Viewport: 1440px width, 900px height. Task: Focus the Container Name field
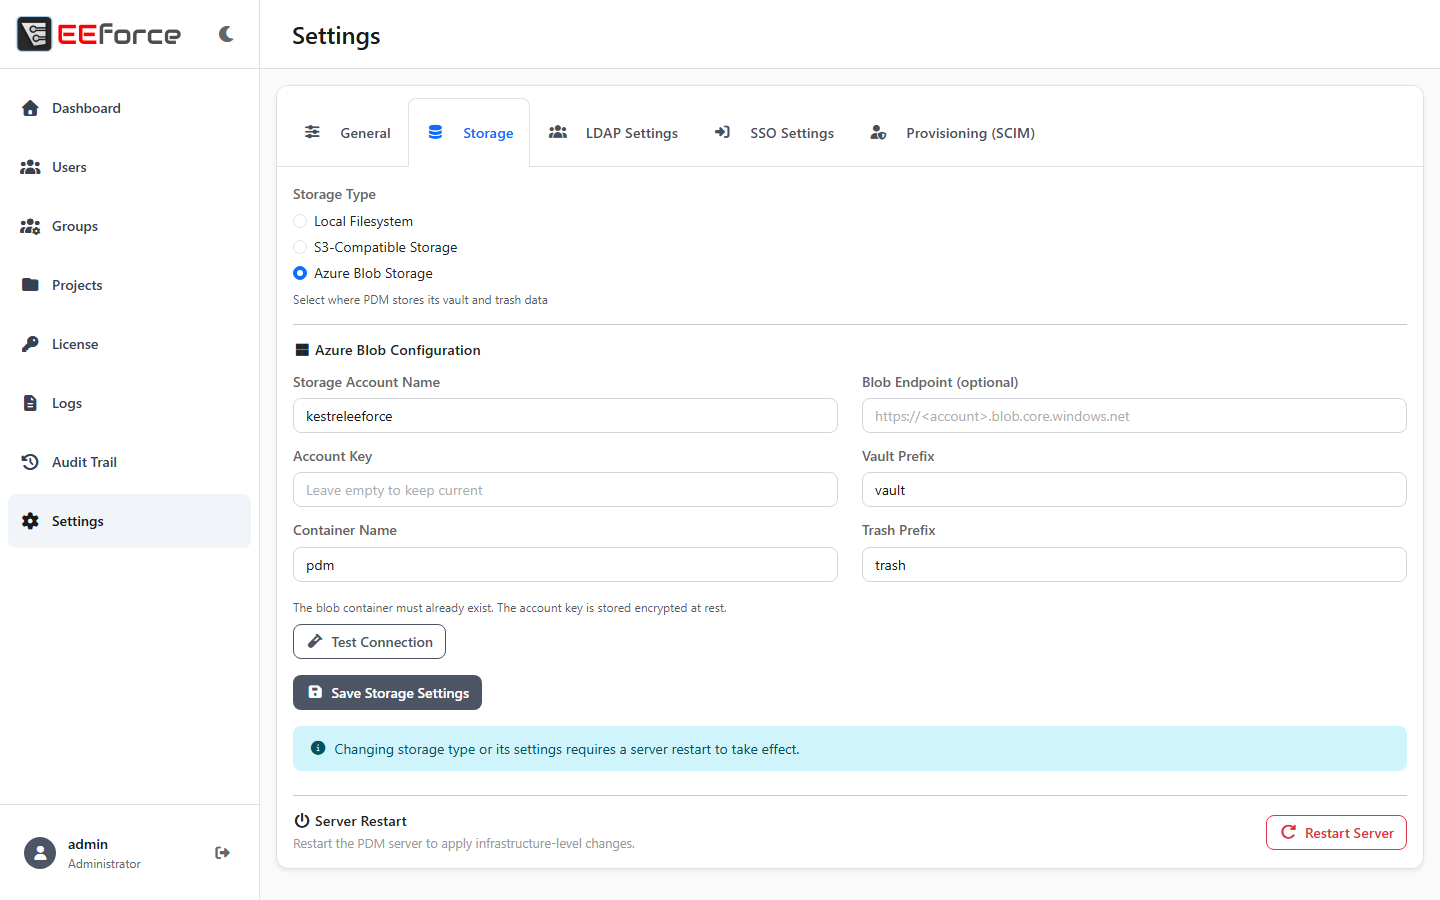click(565, 565)
